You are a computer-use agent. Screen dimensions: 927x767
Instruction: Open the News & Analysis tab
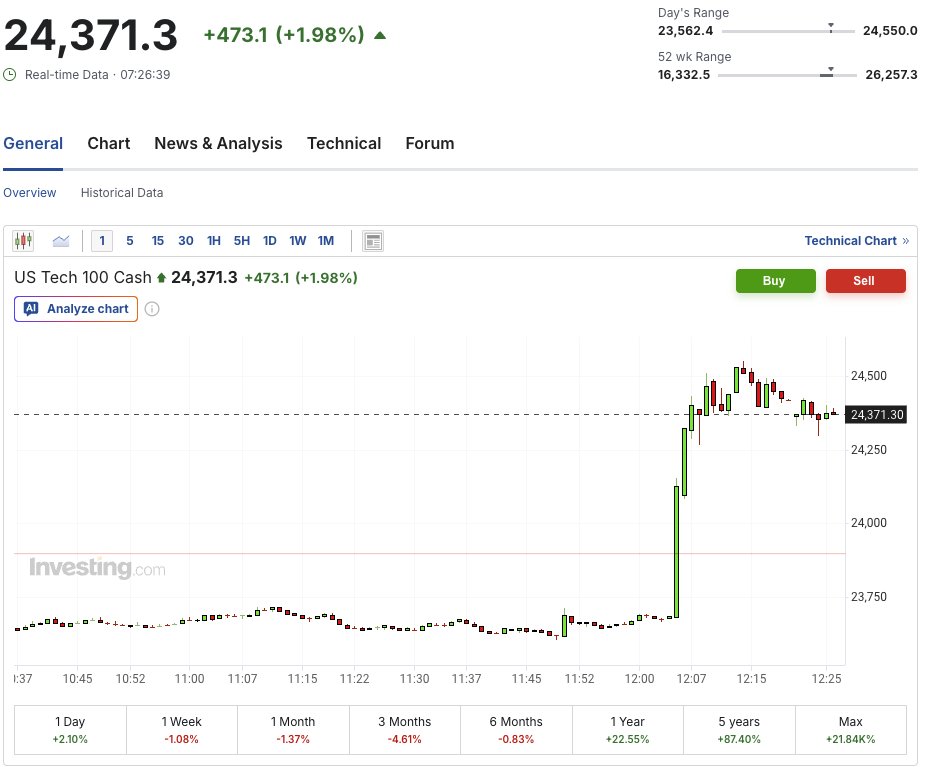pyautogui.click(x=218, y=144)
